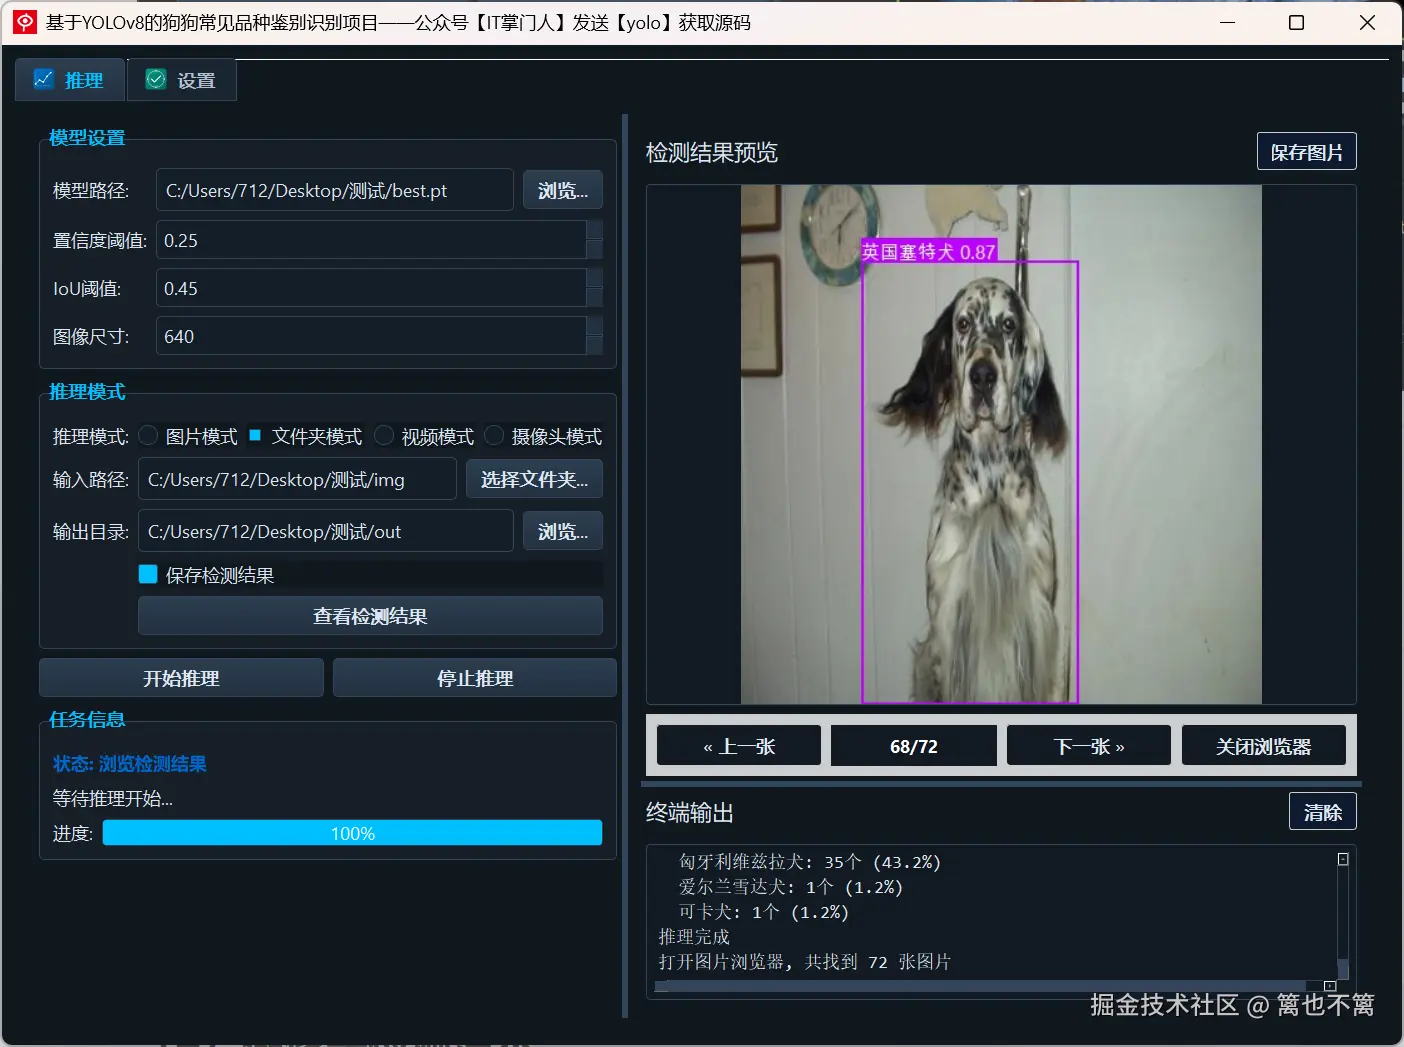Decrease 图像尺寸 with the down stepper
Viewport: 1404px width, 1047px height.
click(x=595, y=346)
